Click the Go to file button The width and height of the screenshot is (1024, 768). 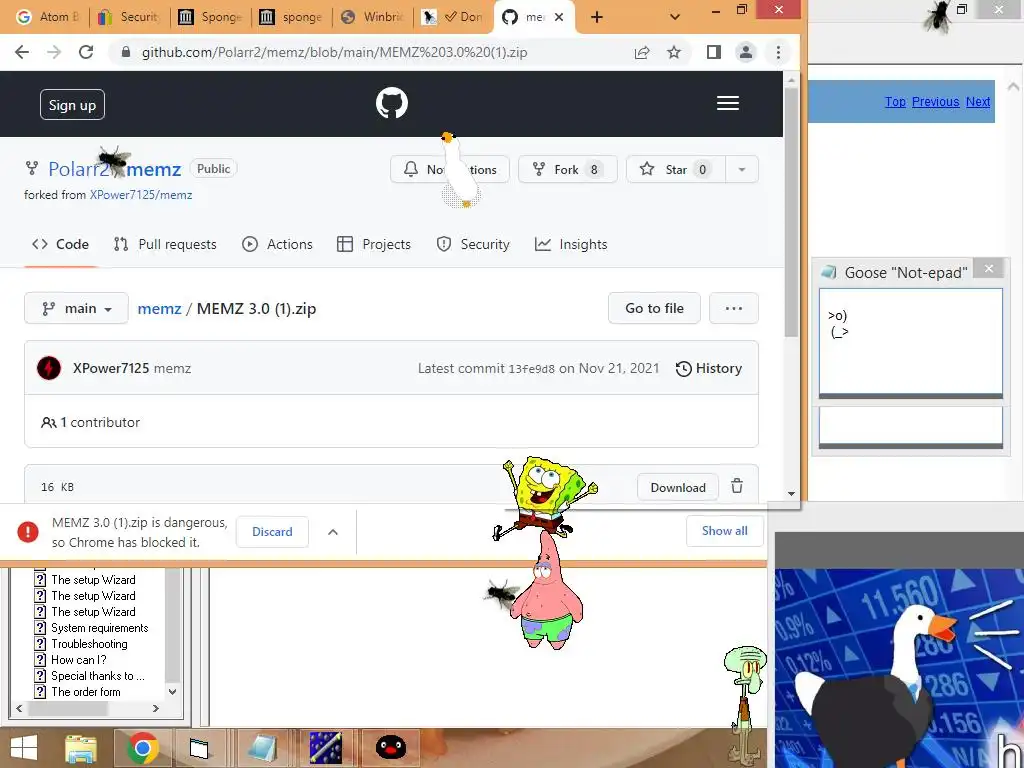(x=654, y=308)
